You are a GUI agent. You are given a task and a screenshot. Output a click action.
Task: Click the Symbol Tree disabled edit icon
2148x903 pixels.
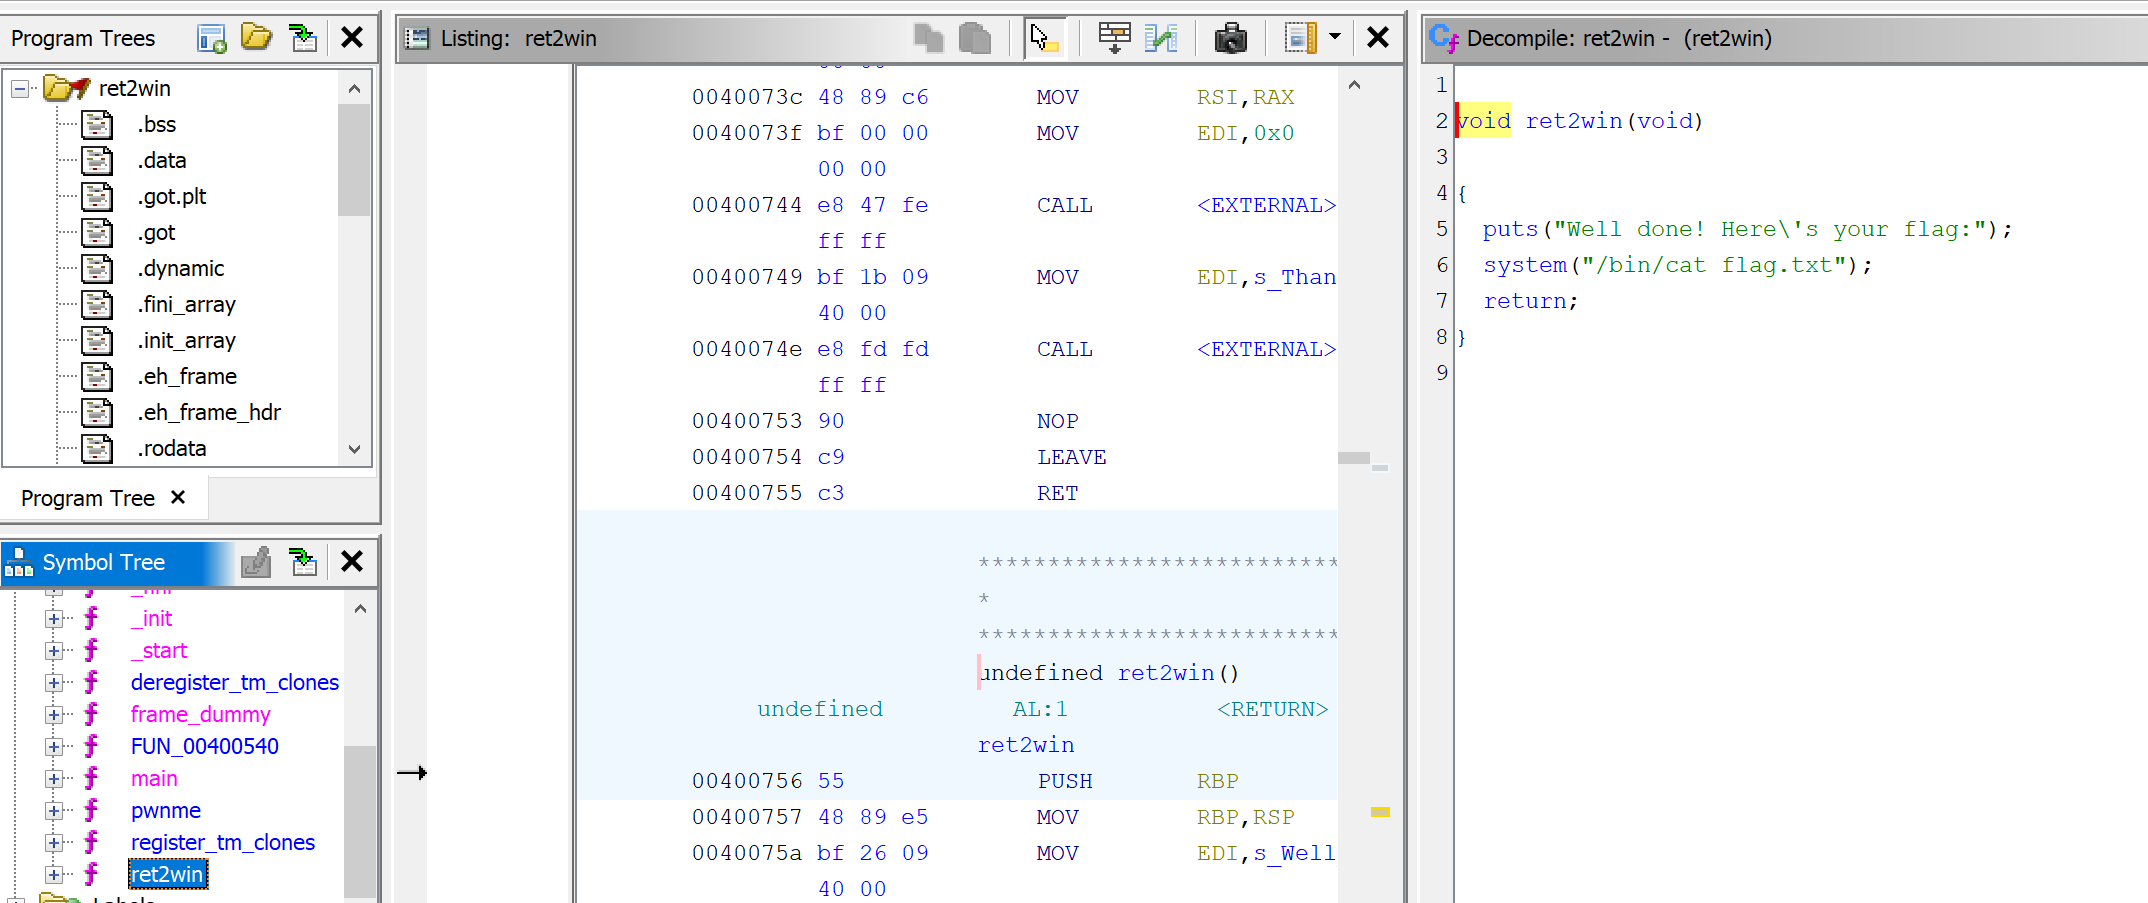coord(257,562)
